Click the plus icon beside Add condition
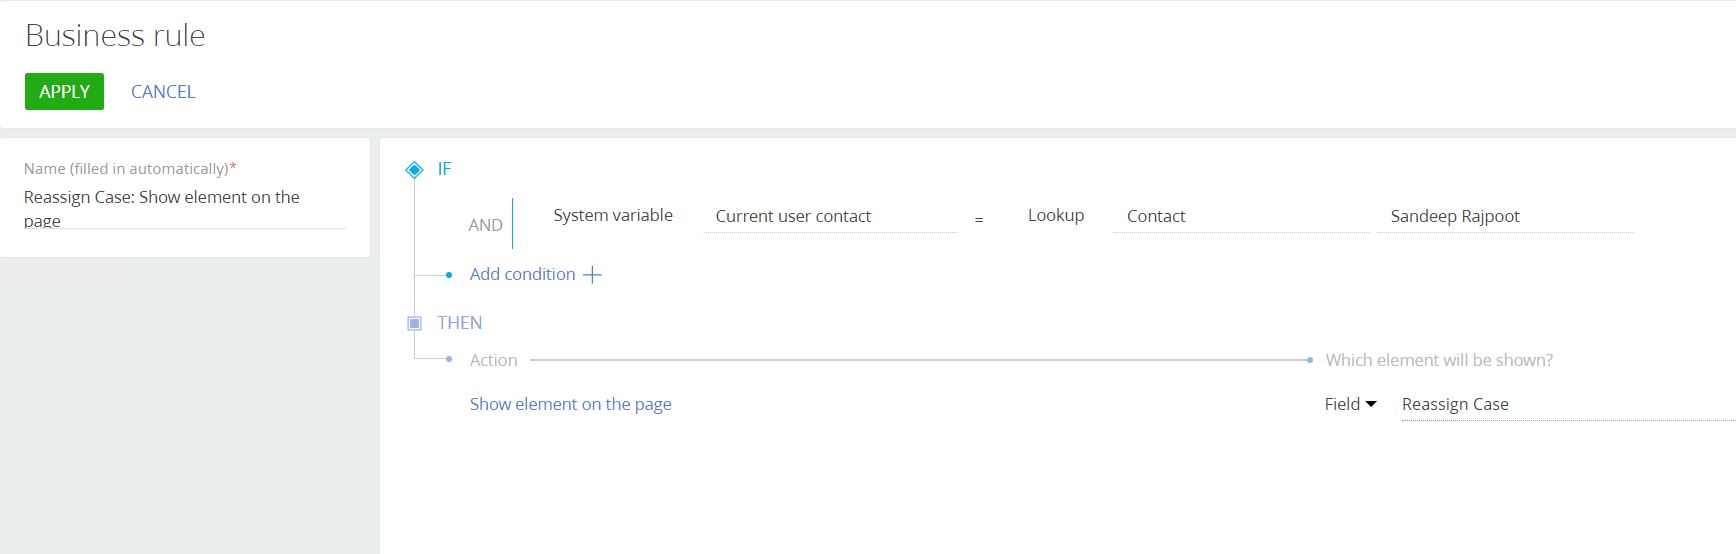 (x=592, y=275)
